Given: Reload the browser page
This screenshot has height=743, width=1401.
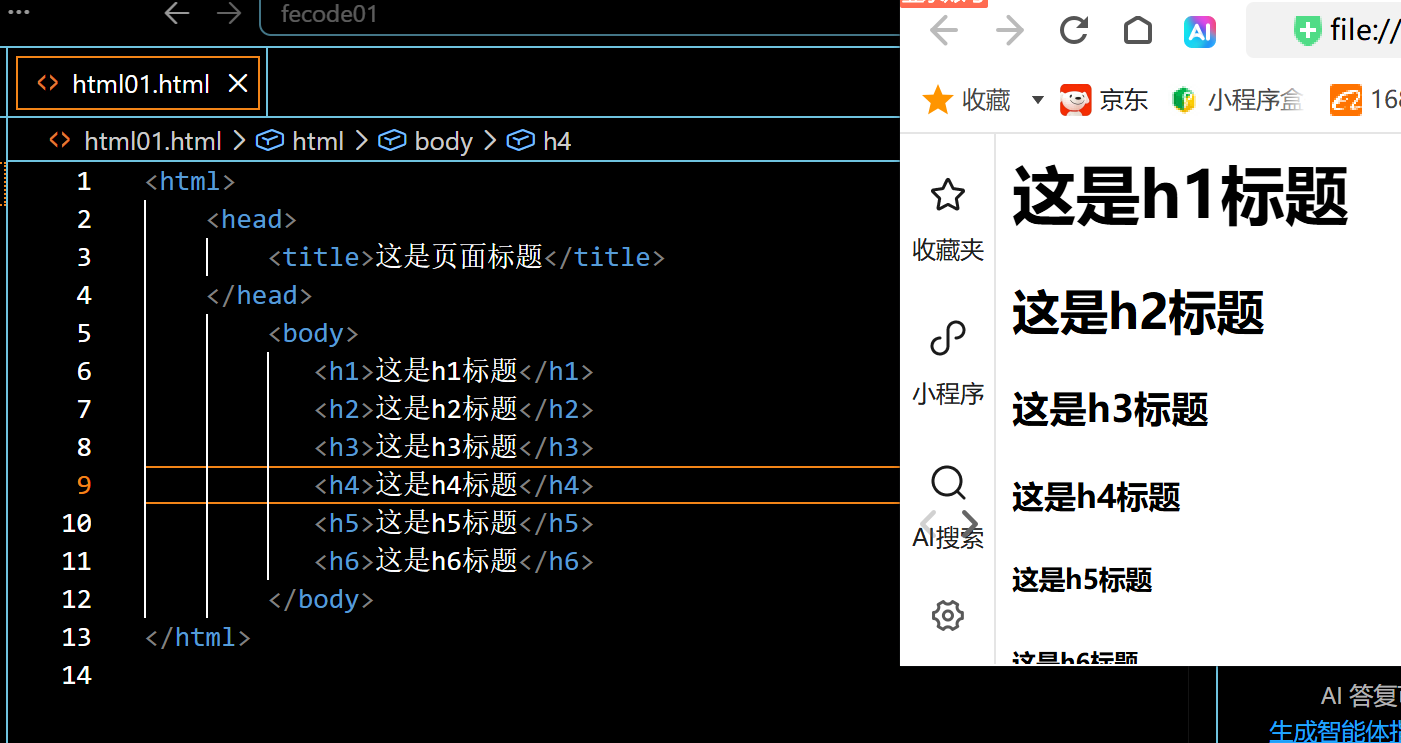Looking at the screenshot, I should pos(1074,31).
